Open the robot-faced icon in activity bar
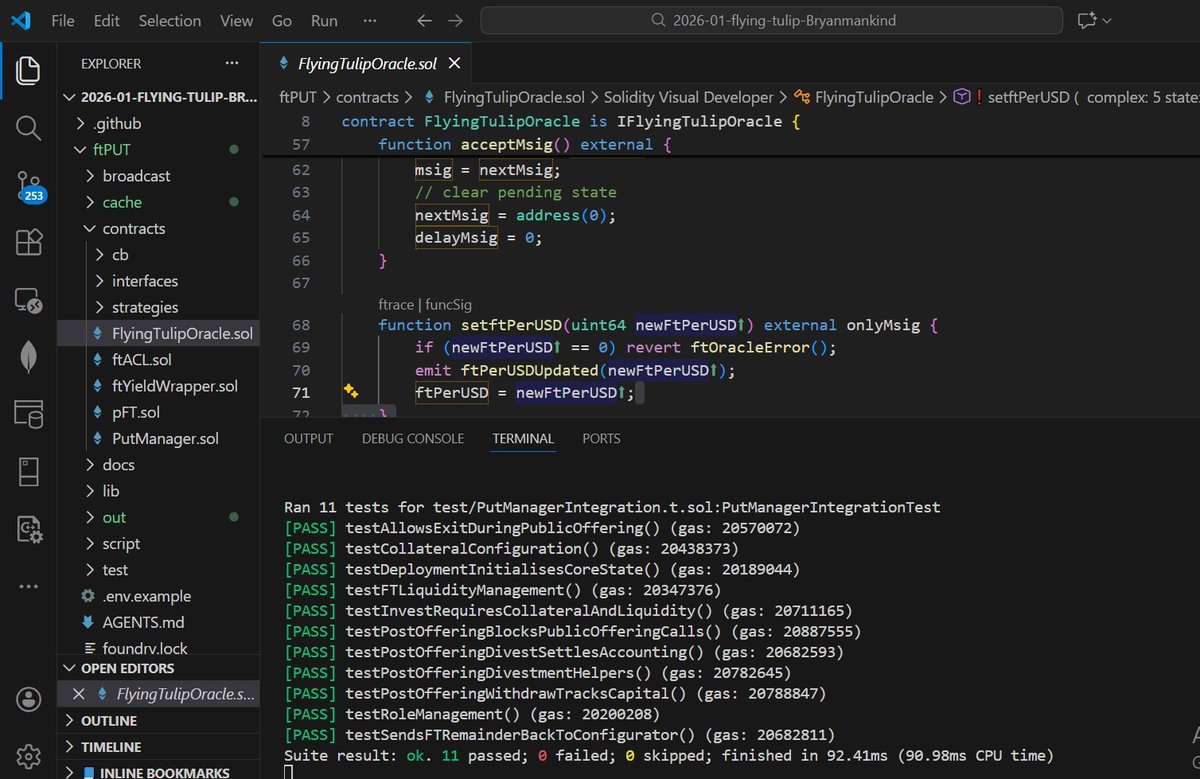The width and height of the screenshot is (1200, 779). (28, 527)
